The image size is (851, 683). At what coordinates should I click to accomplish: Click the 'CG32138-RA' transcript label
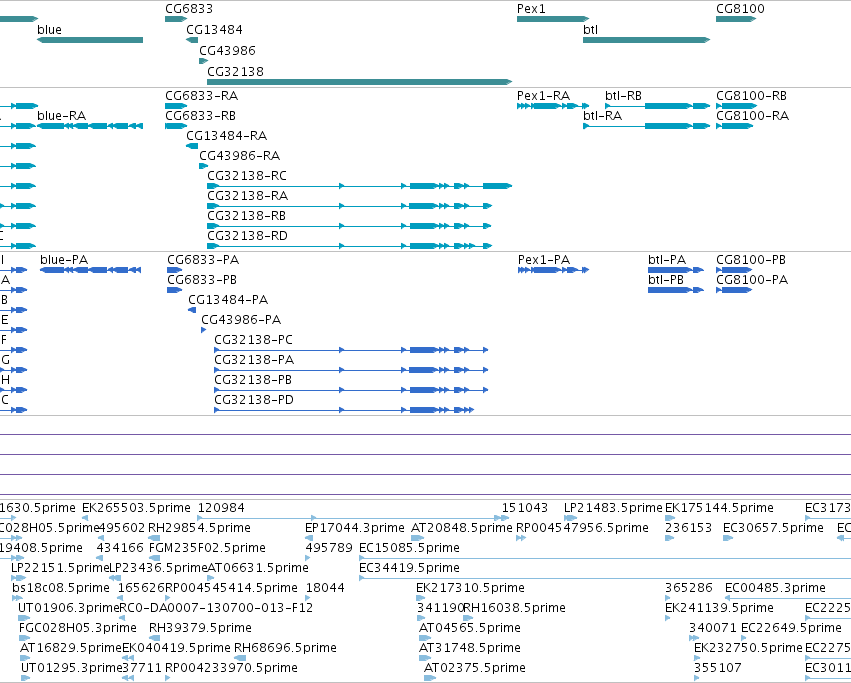[247, 196]
